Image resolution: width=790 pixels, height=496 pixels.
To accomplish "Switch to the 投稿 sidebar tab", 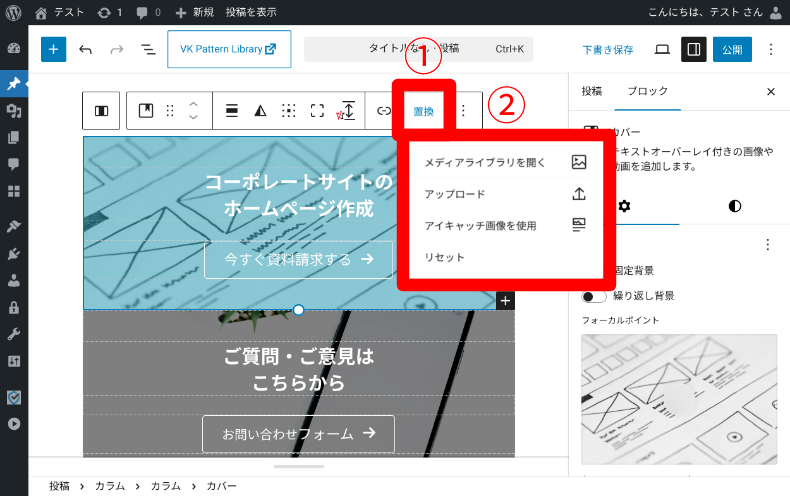I will coord(591,91).
